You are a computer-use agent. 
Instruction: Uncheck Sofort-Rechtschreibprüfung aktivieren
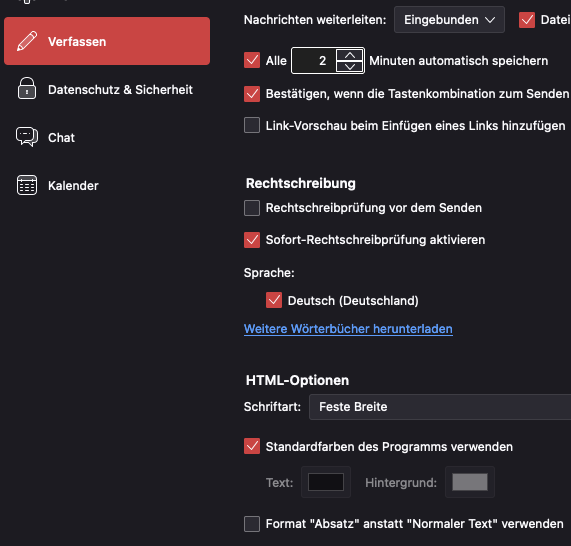pyautogui.click(x=252, y=240)
